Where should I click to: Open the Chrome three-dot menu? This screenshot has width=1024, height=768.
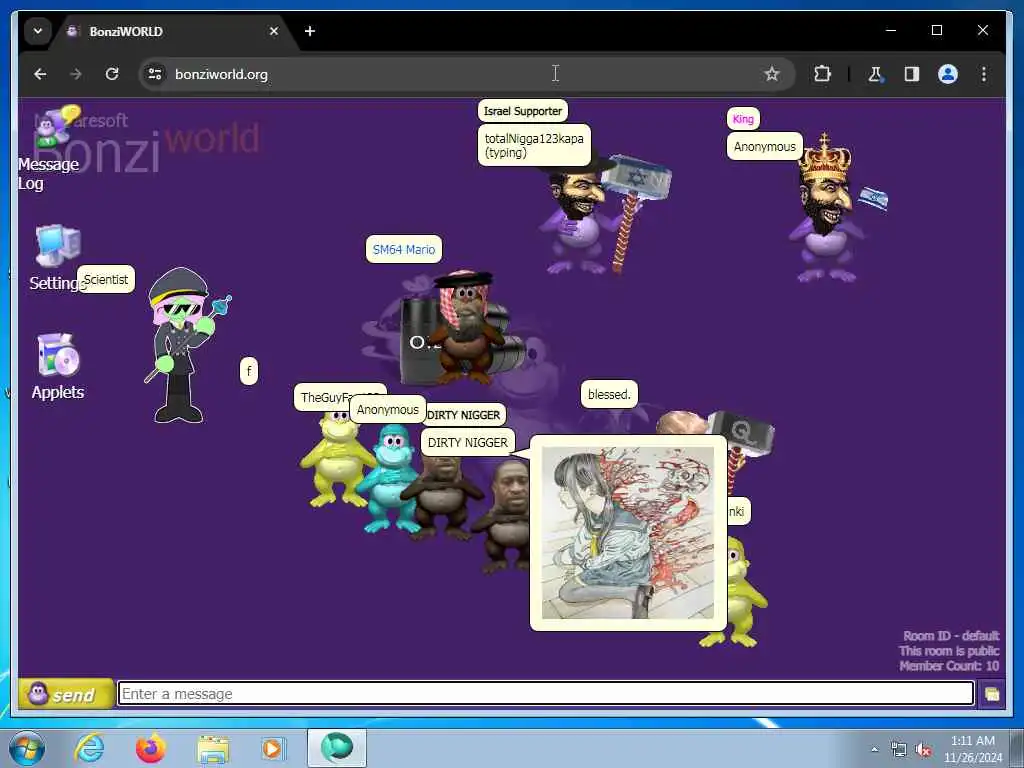[984, 74]
